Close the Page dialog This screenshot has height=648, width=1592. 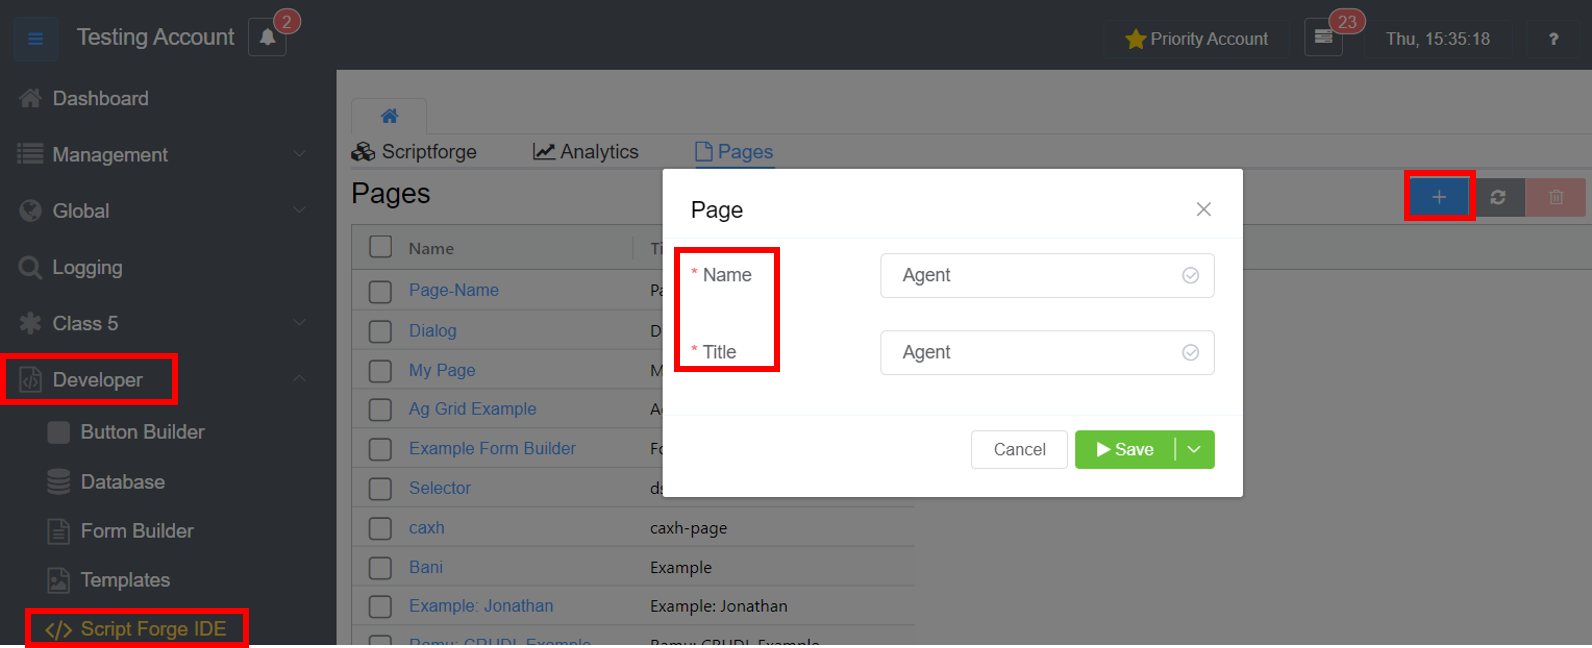click(x=1203, y=209)
